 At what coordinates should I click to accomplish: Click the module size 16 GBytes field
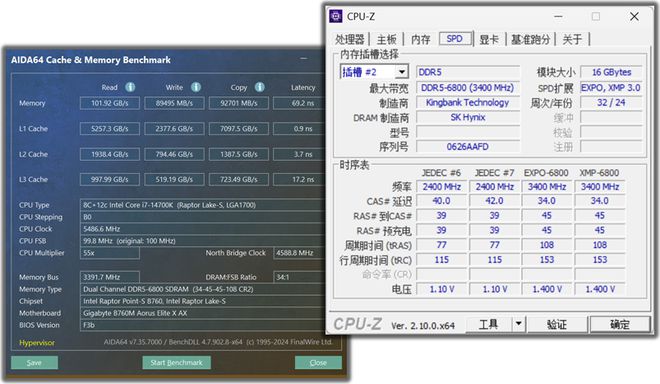612,72
